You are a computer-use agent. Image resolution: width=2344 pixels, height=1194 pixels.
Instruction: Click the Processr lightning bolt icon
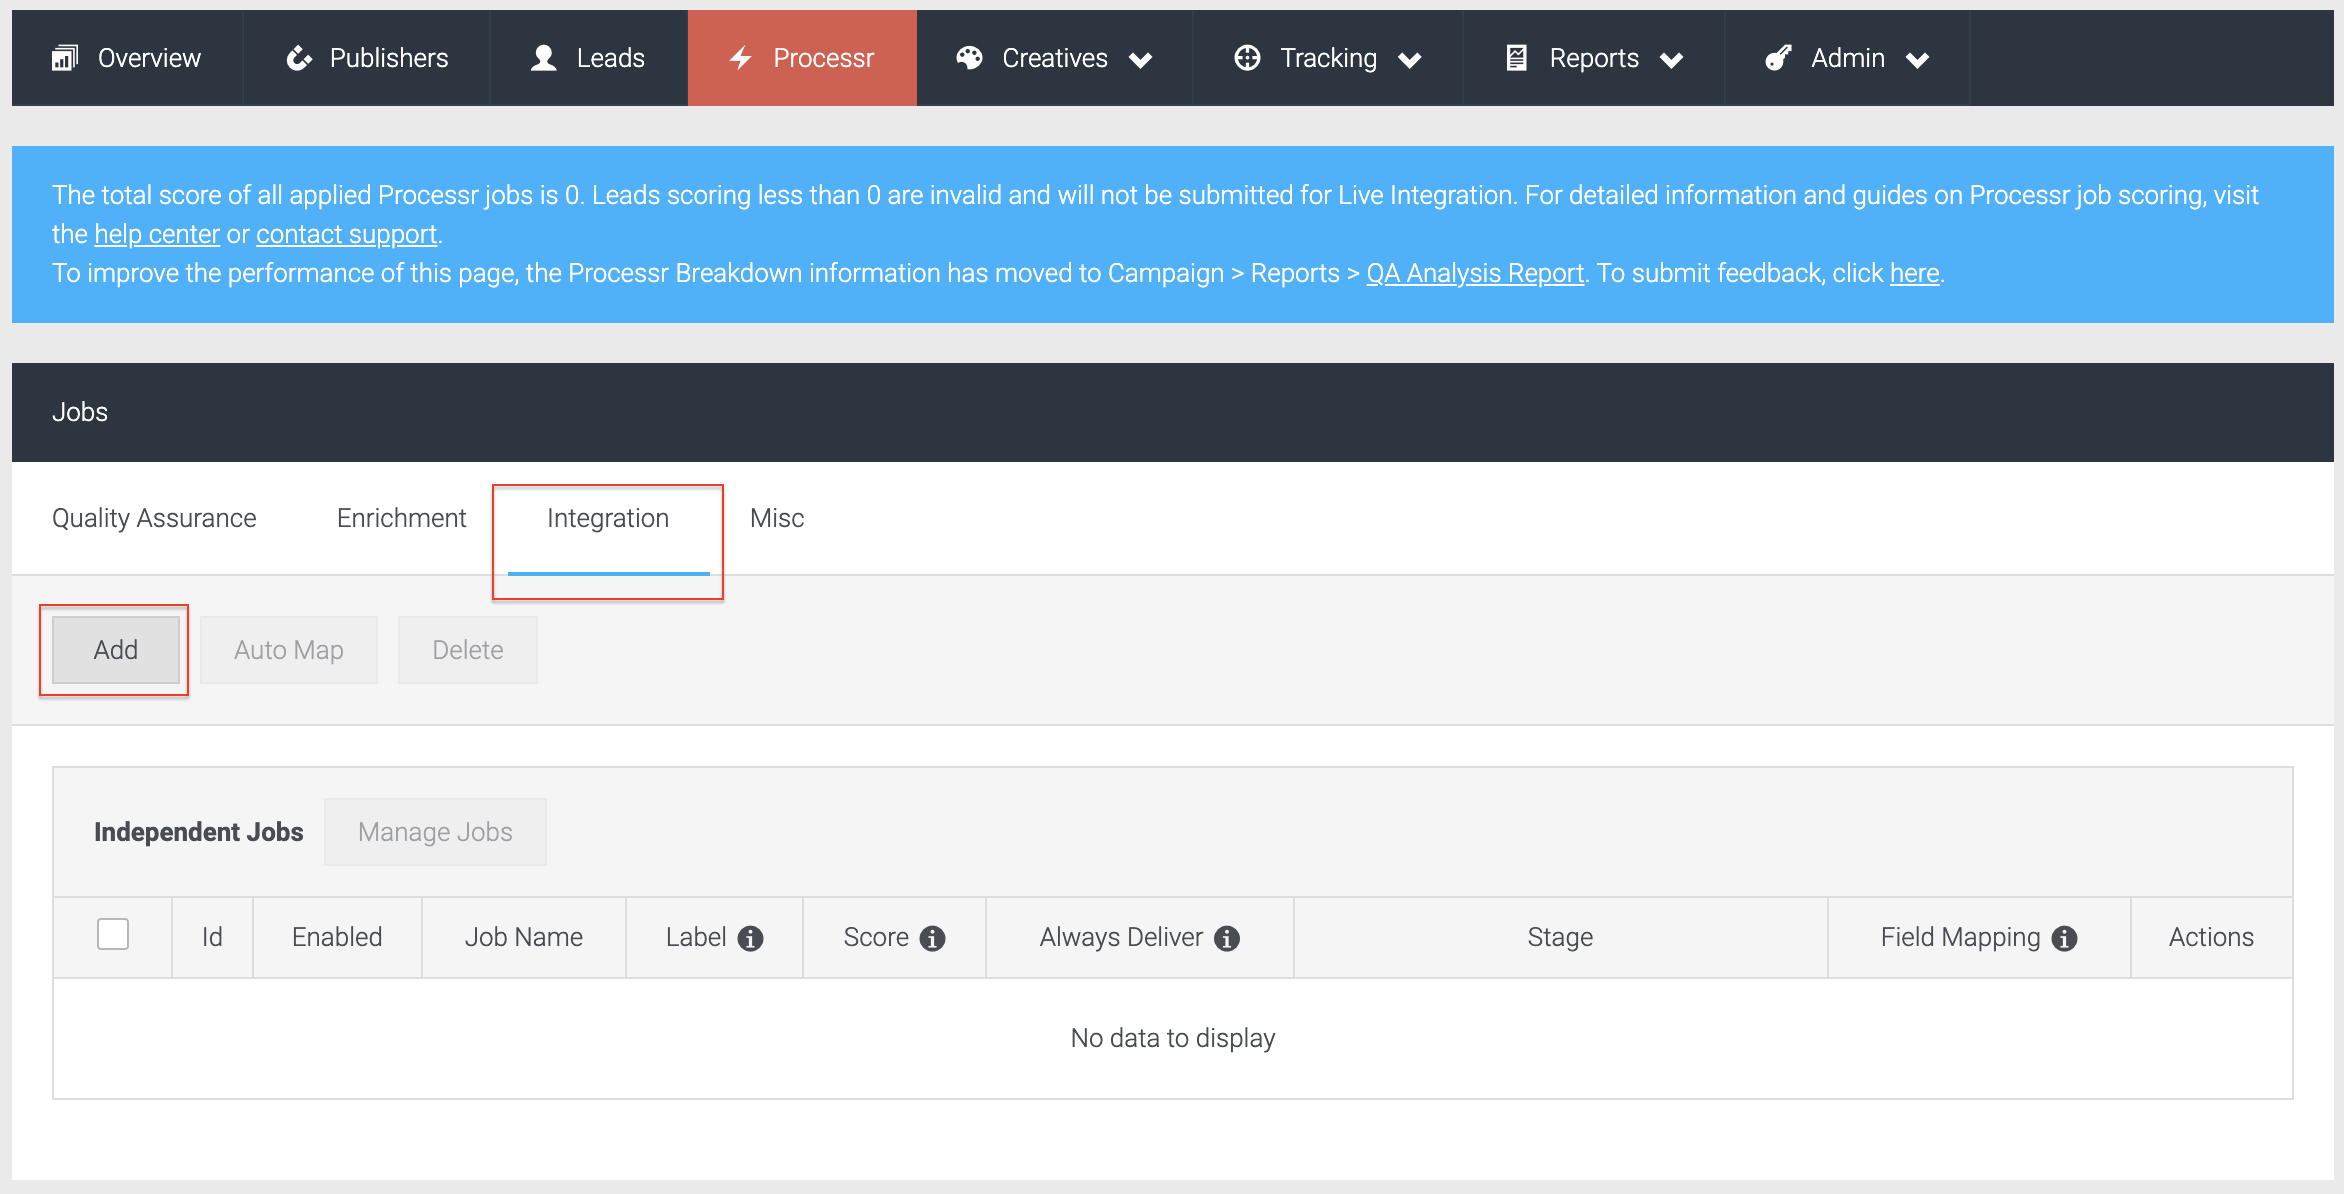pyautogui.click(x=740, y=57)
